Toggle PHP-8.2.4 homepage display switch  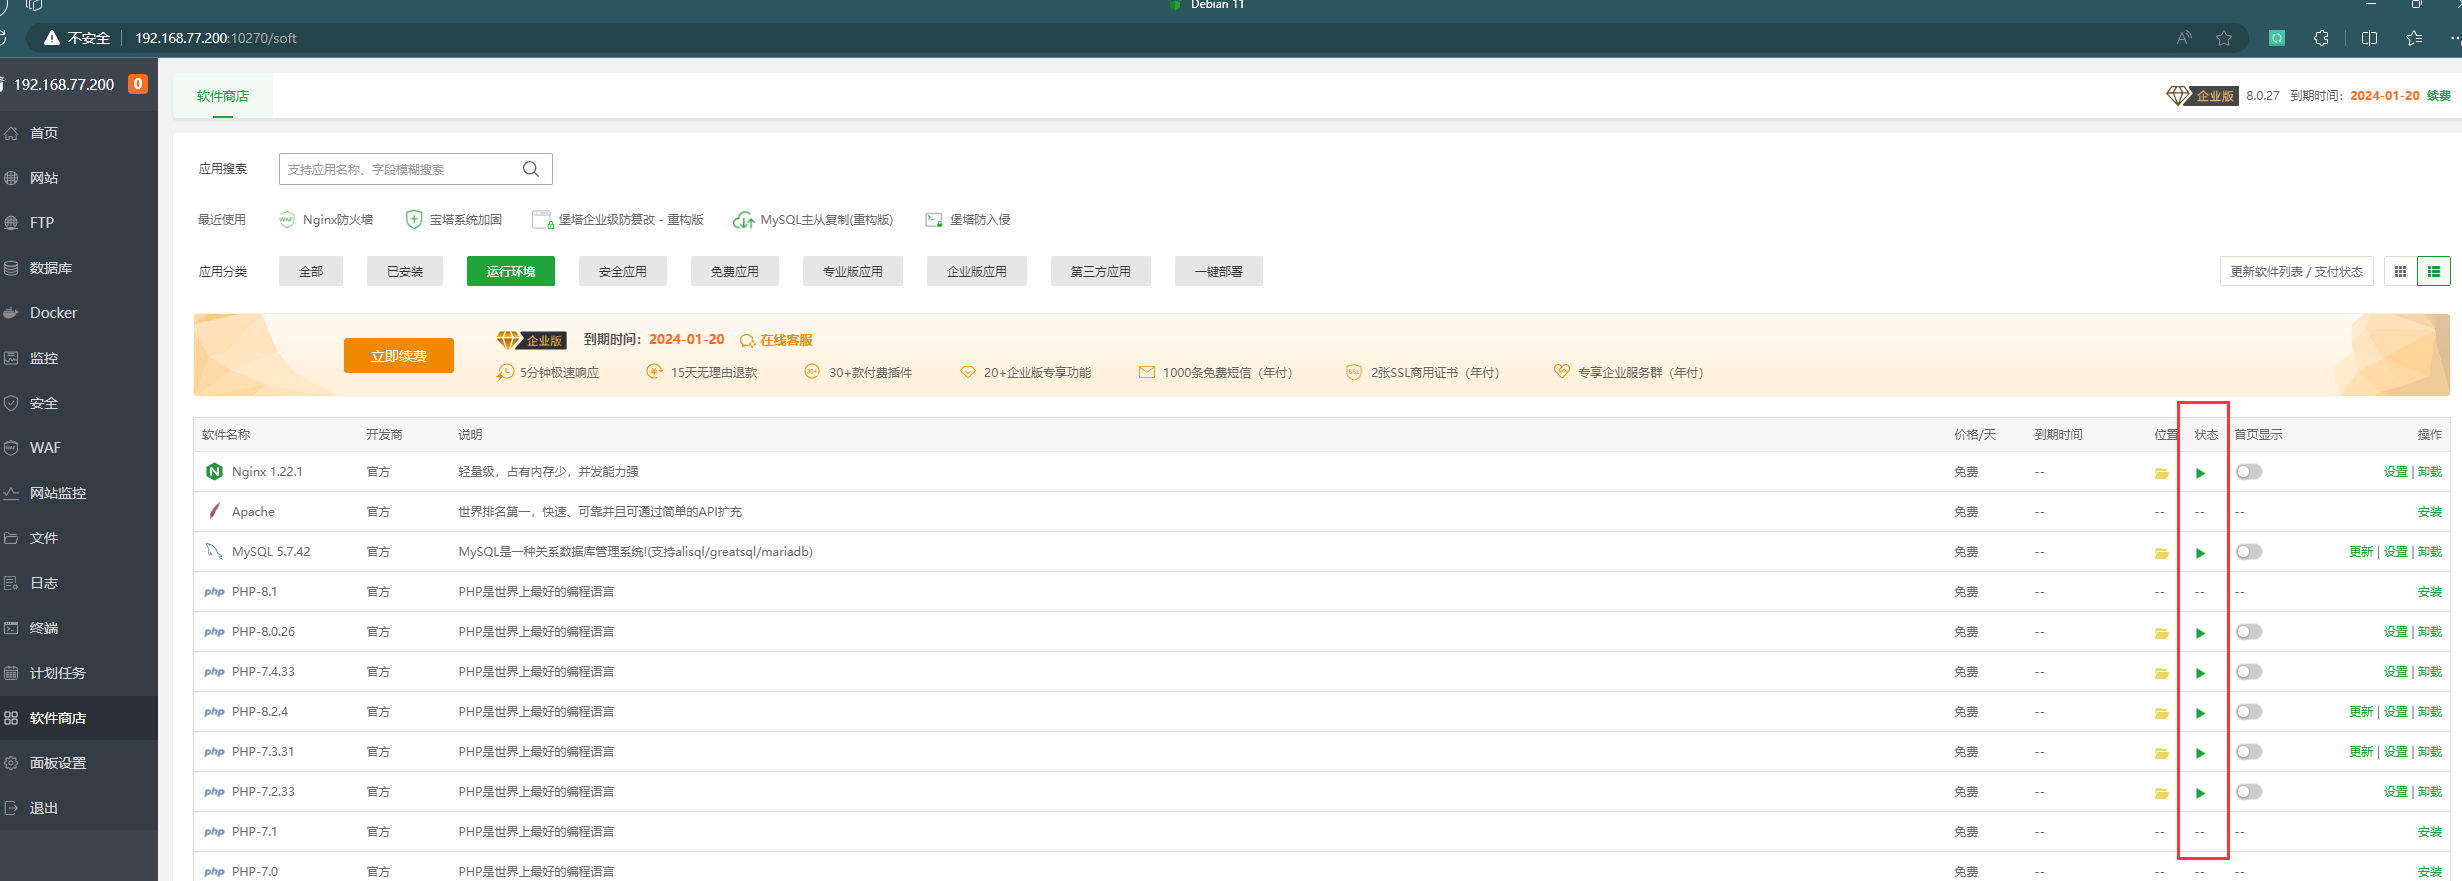[x=2249, y=712]
